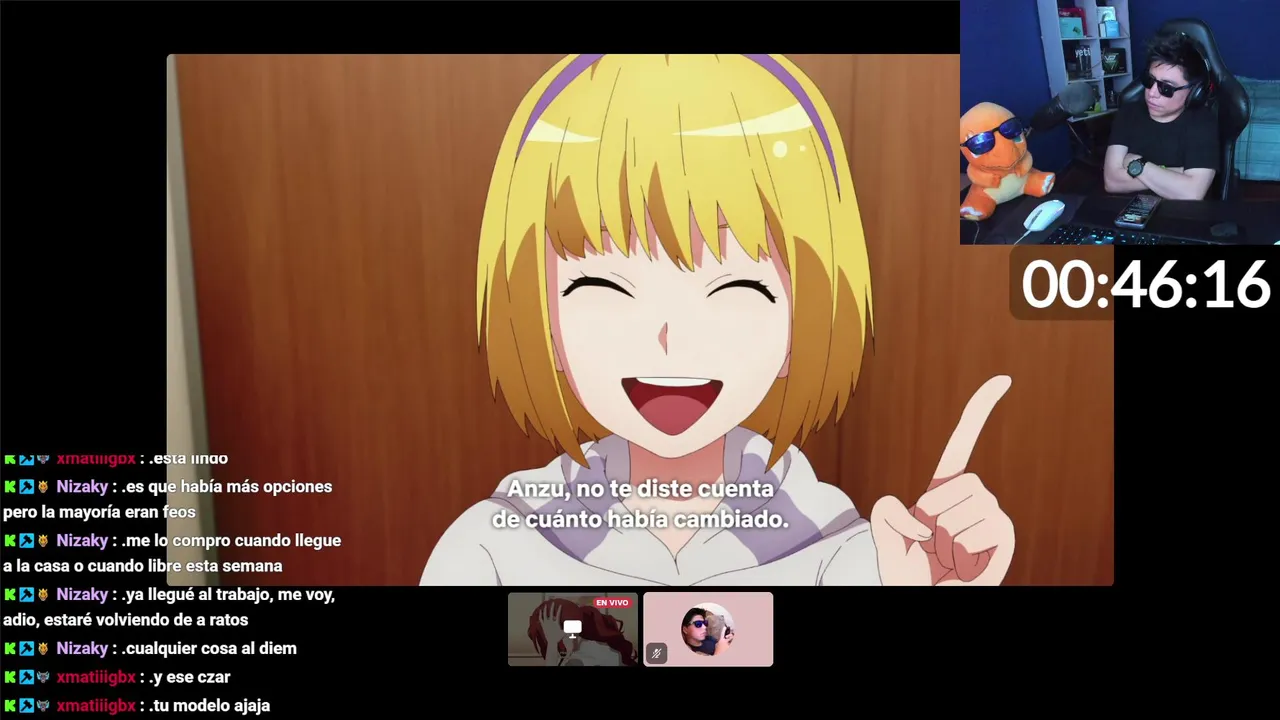Click username Nizaky beside '.cualquier cosa al diem'
The image size is (1280, 720).
(x=82, y=648)
